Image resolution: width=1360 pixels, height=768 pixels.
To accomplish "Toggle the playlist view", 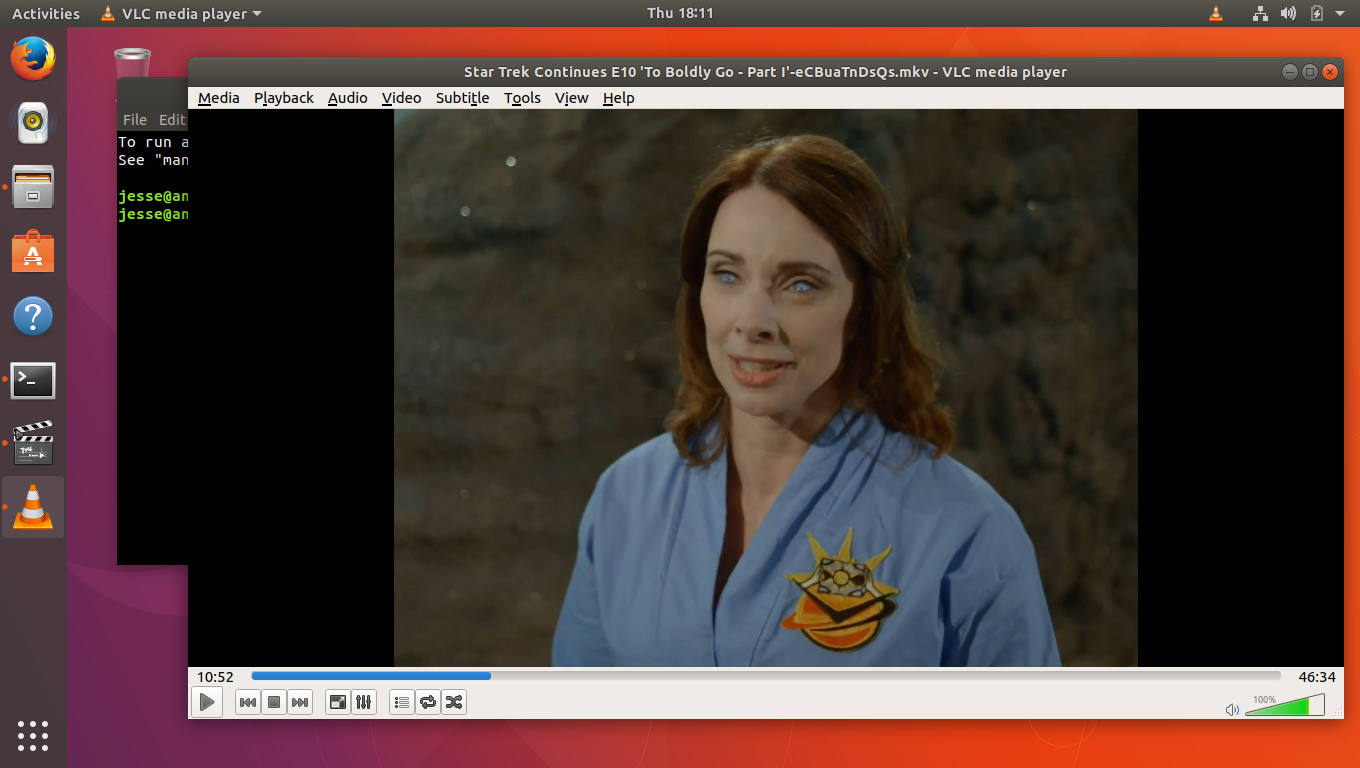I will tap(402, 702).
